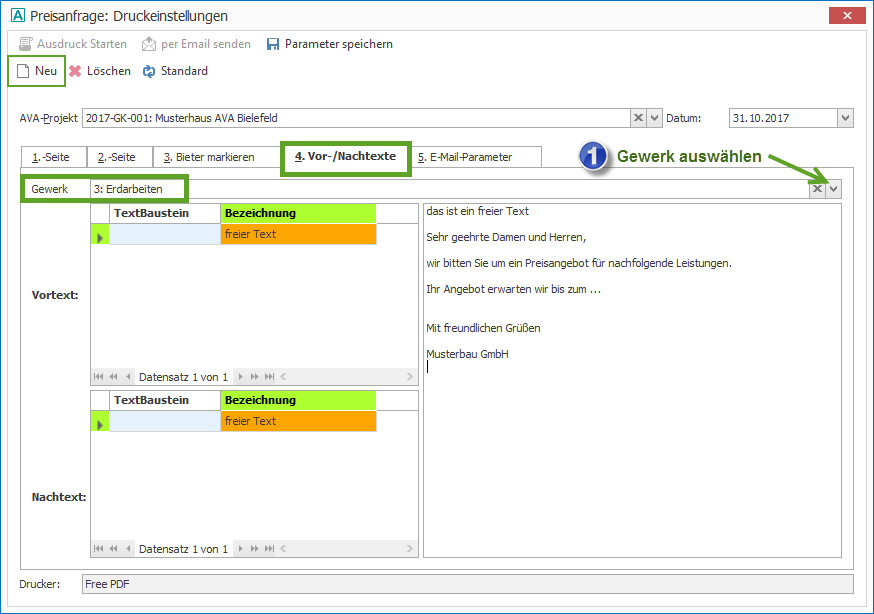Jump to first record in Nachtext navigator
The height and width of the screenshot is (614, 874).
tap(98, 549)
